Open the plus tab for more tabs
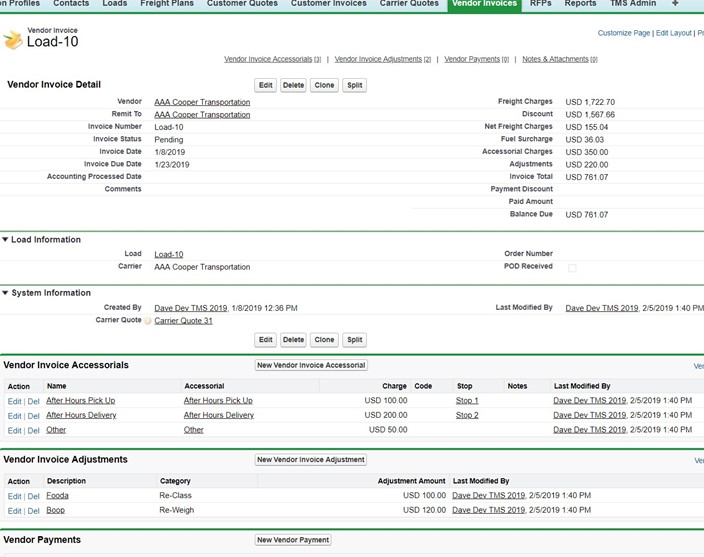 coord(675,3)
